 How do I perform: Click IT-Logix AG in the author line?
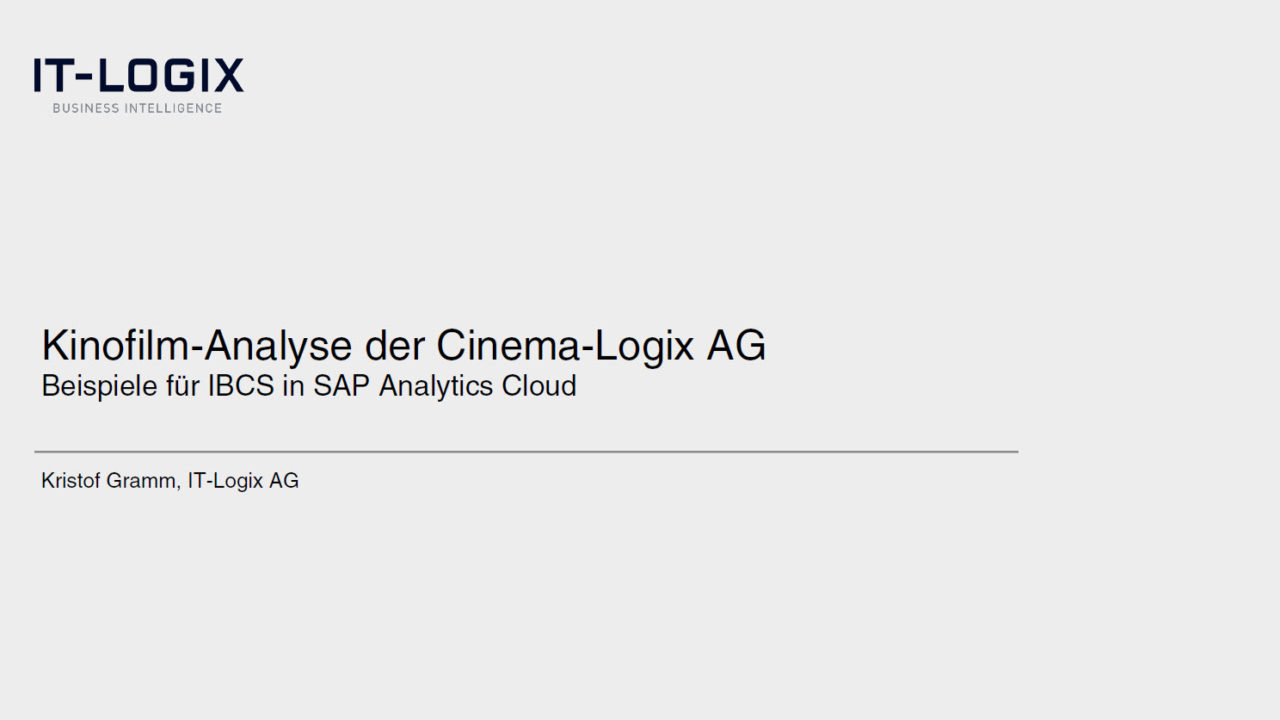pos(243,481)
